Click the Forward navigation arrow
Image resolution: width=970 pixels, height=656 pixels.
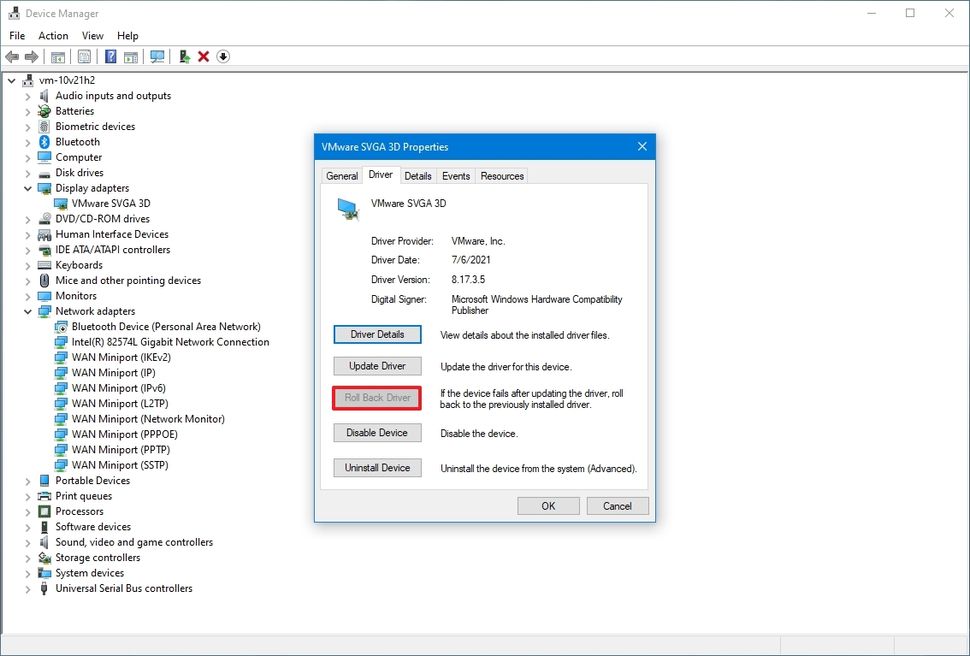point(33,57)
